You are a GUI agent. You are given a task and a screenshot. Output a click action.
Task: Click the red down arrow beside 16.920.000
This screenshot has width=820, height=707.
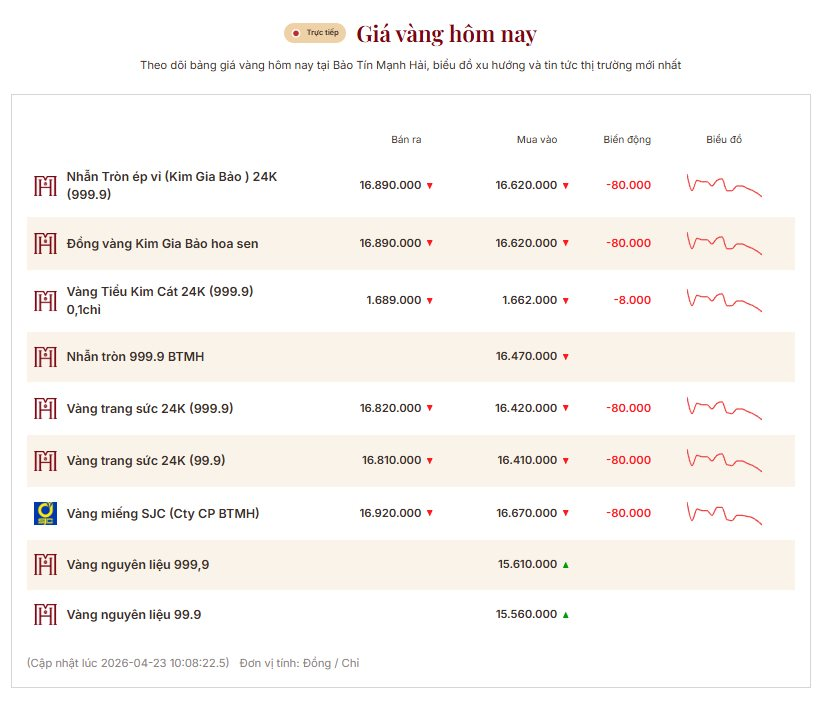pyautogui.click(x=430, y=513)
